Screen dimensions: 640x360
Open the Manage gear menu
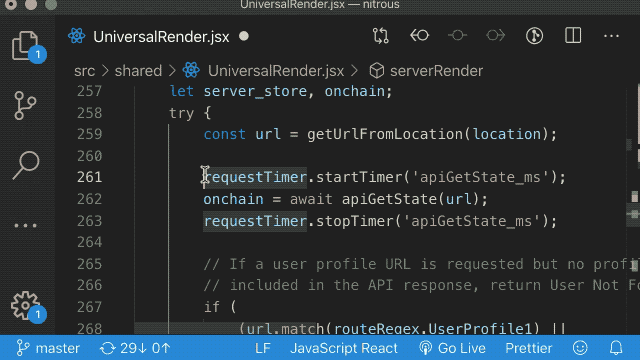[27, 306]
